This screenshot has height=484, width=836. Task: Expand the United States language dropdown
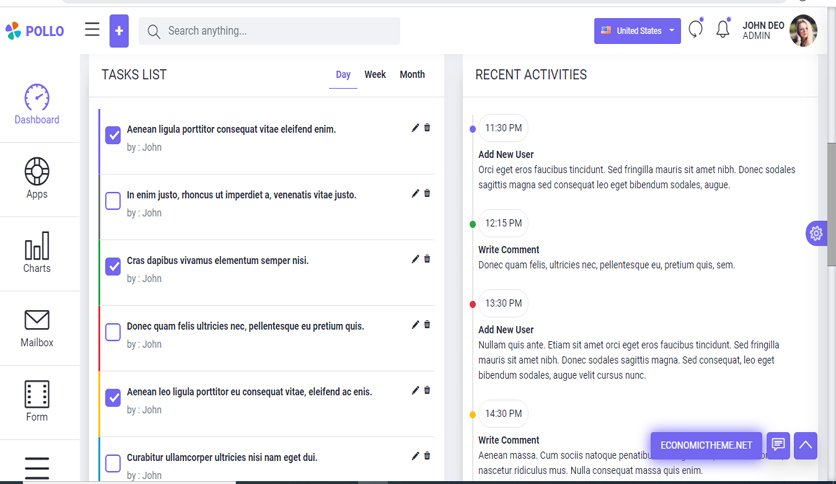click(x=637, y=31)
